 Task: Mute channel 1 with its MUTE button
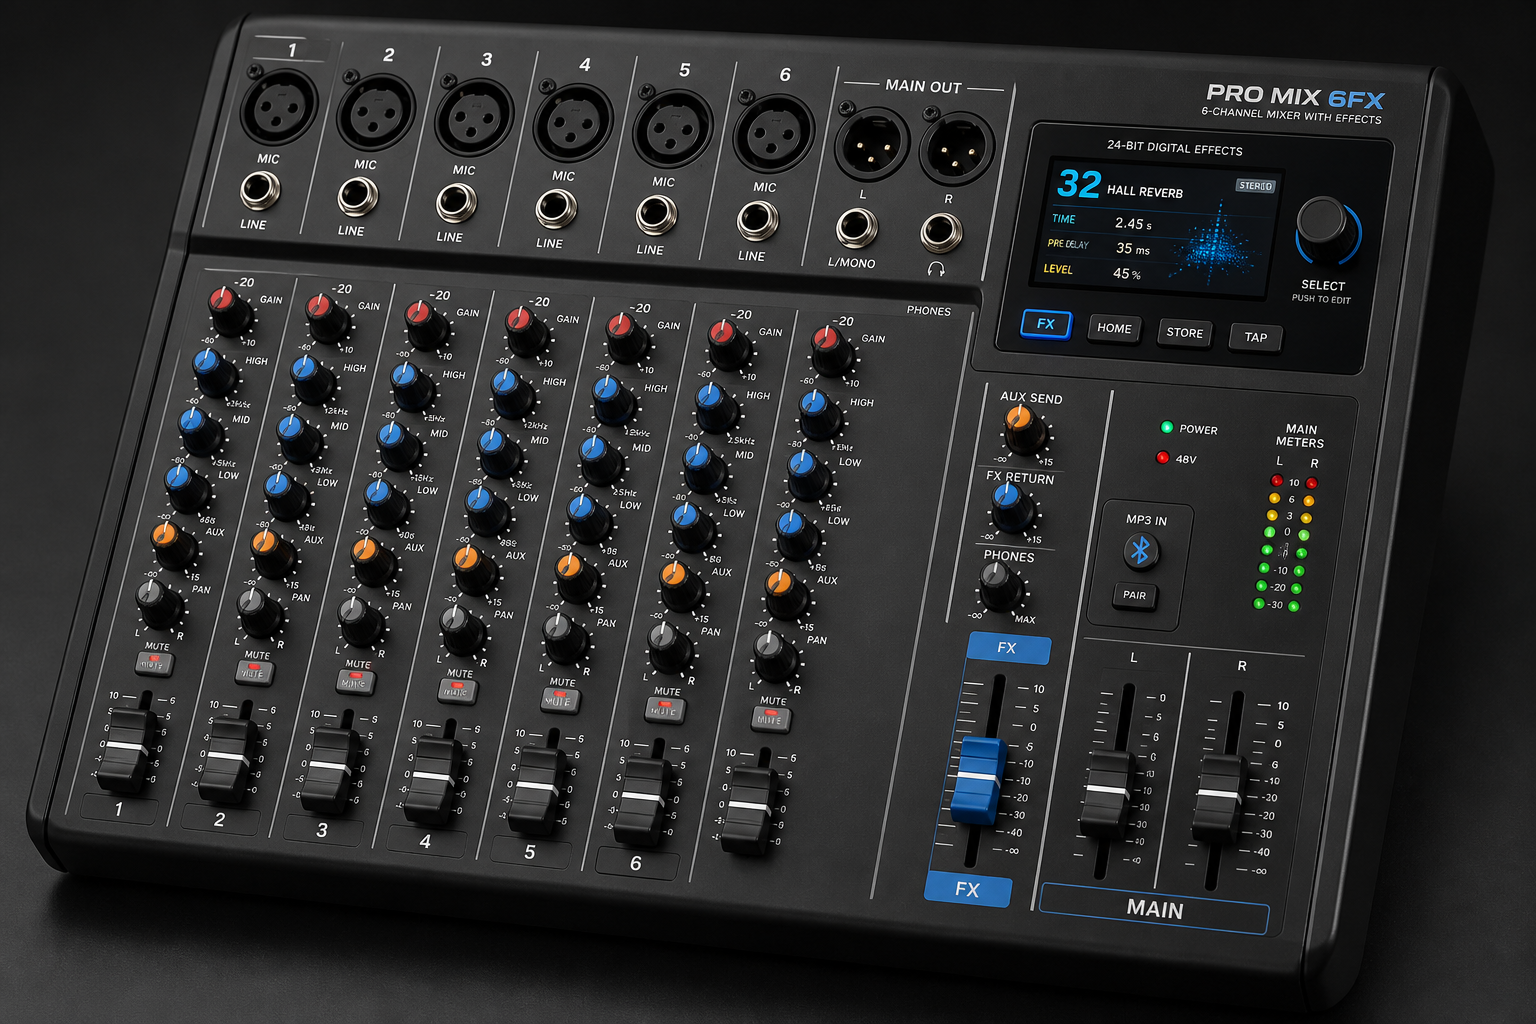[x=153, y=664]
